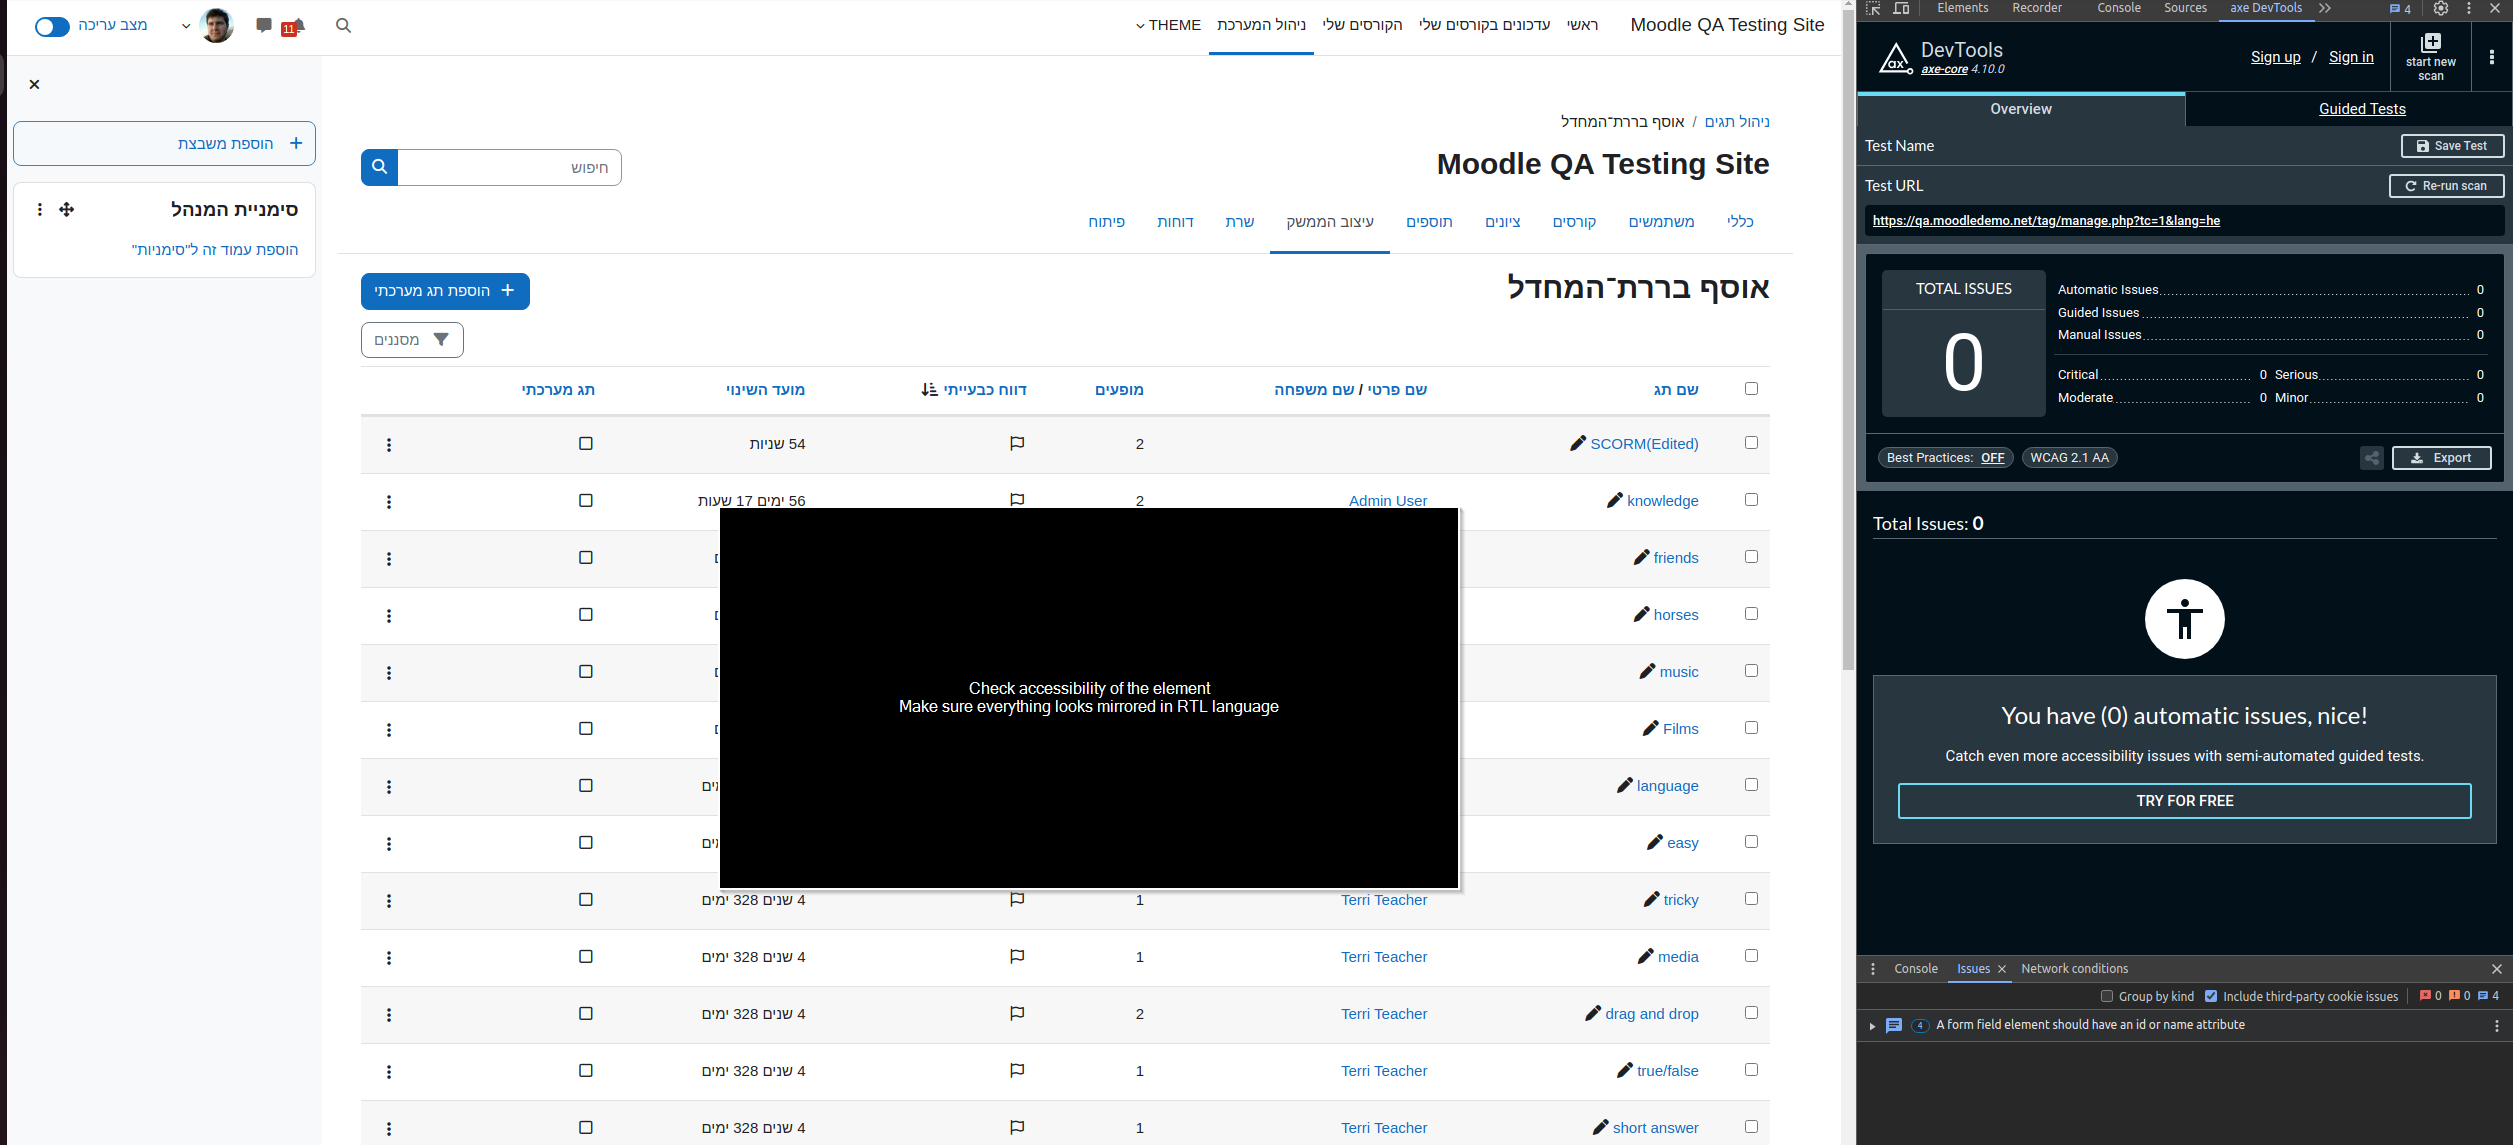The width and height of the screenshot is (2513, 1145).
Task: Click the Export button
Action: click(2441, 458)
